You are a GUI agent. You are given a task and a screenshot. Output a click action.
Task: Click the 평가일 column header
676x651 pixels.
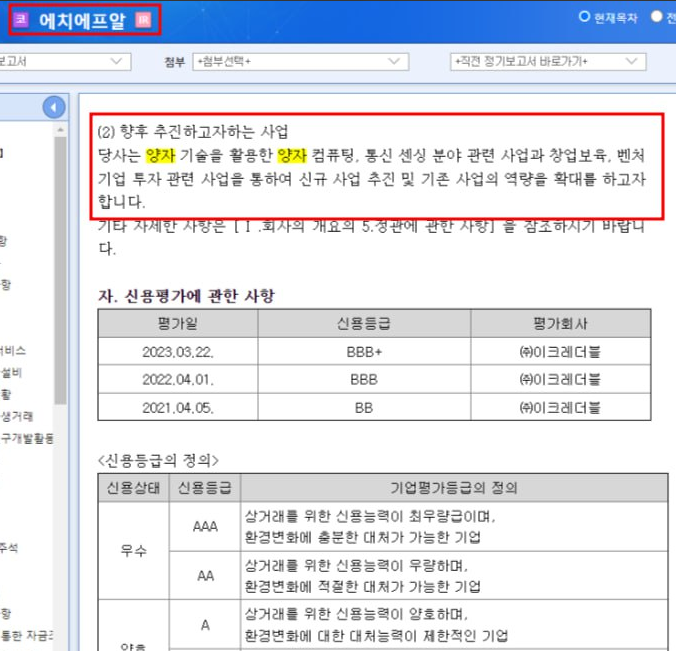pyautogui.click(x=178, y=323)
